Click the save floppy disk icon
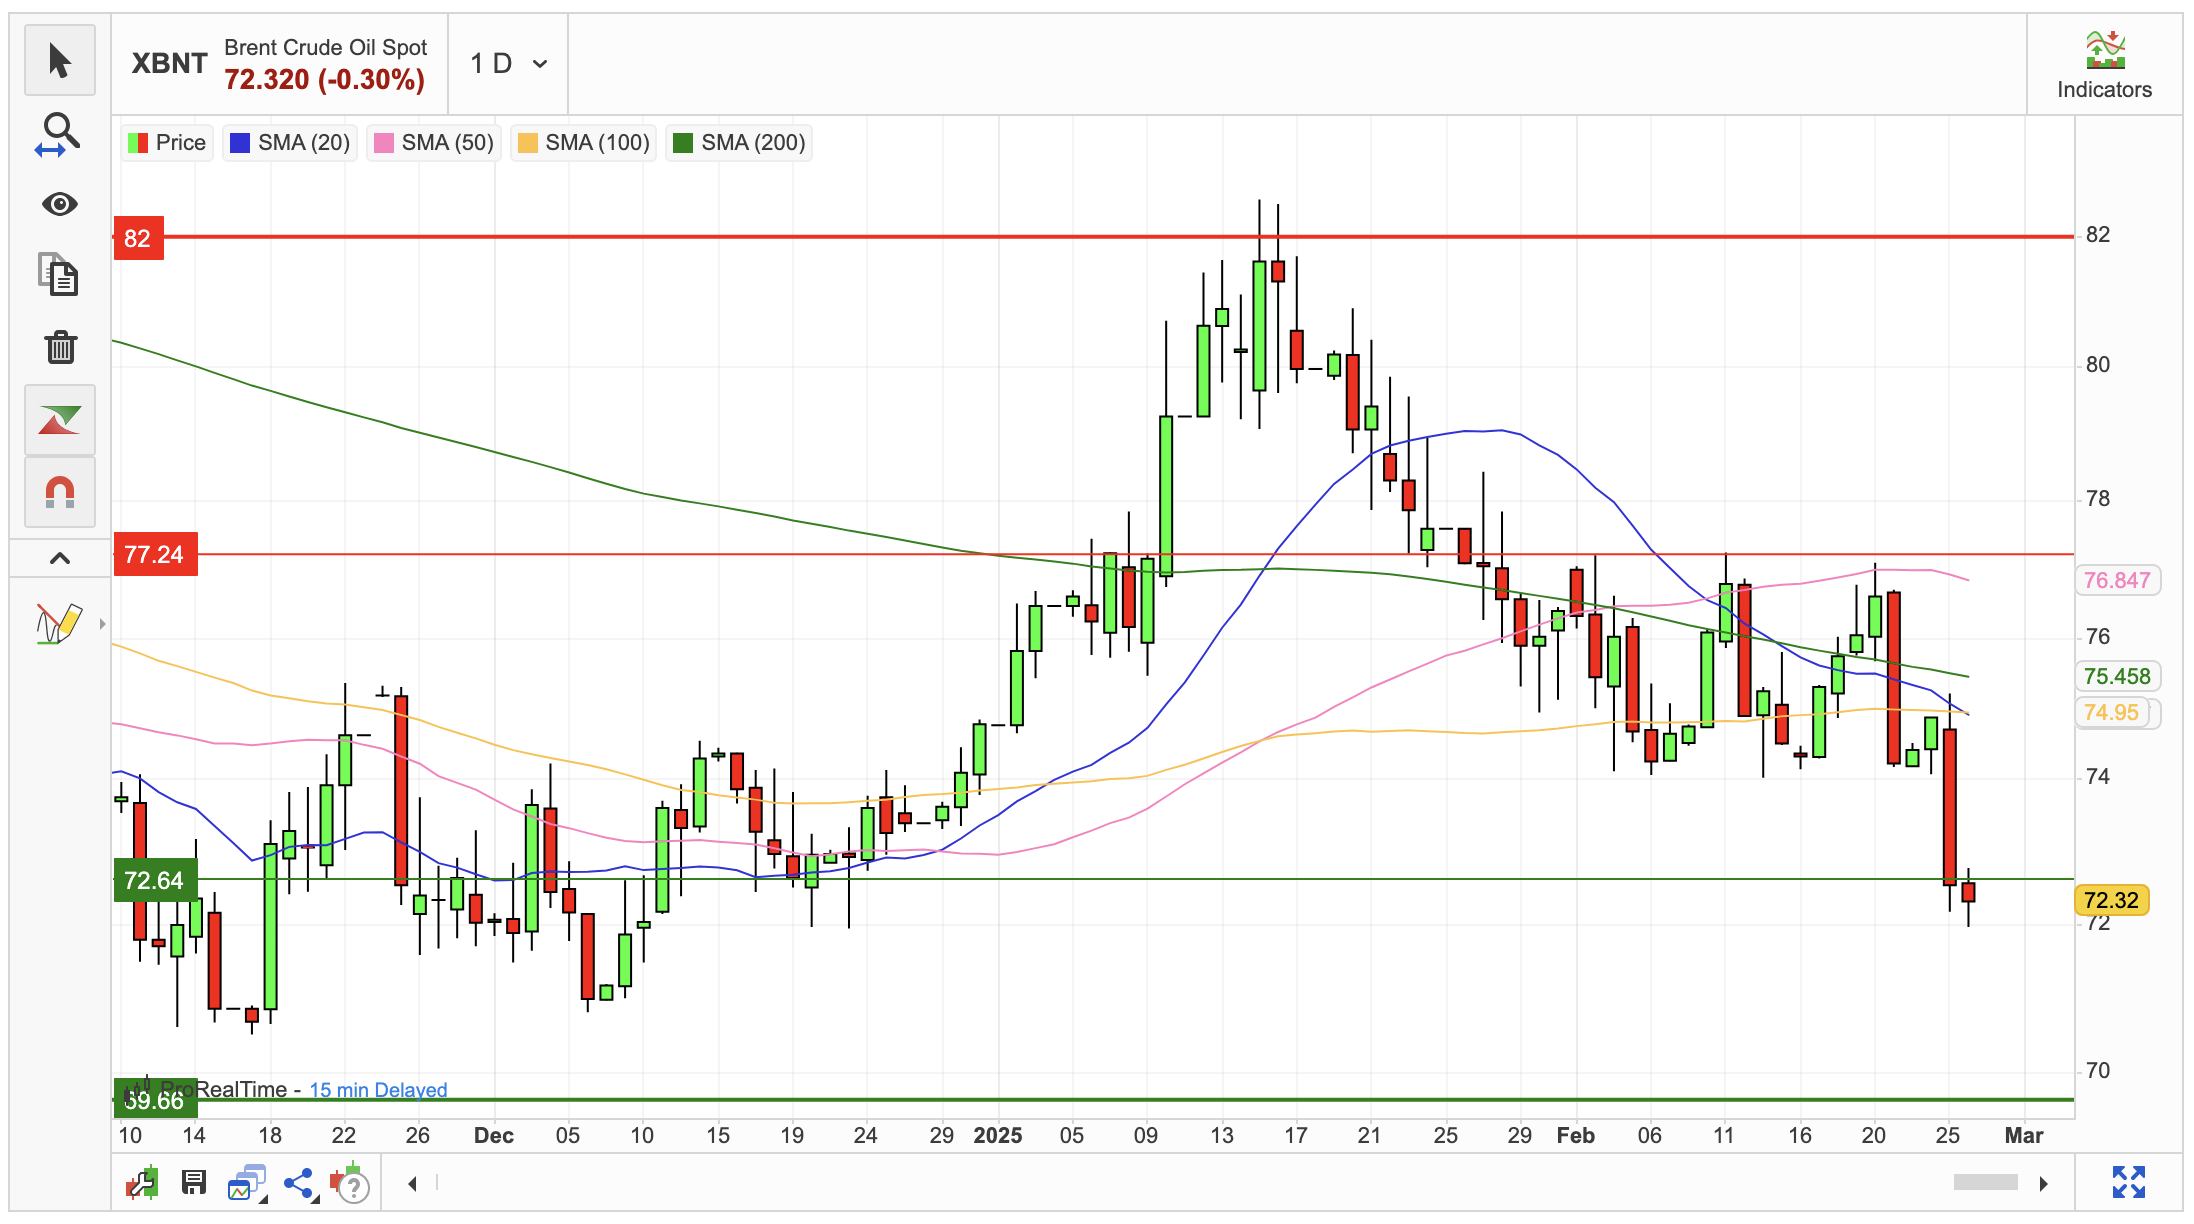 [x=193, y=1183]
